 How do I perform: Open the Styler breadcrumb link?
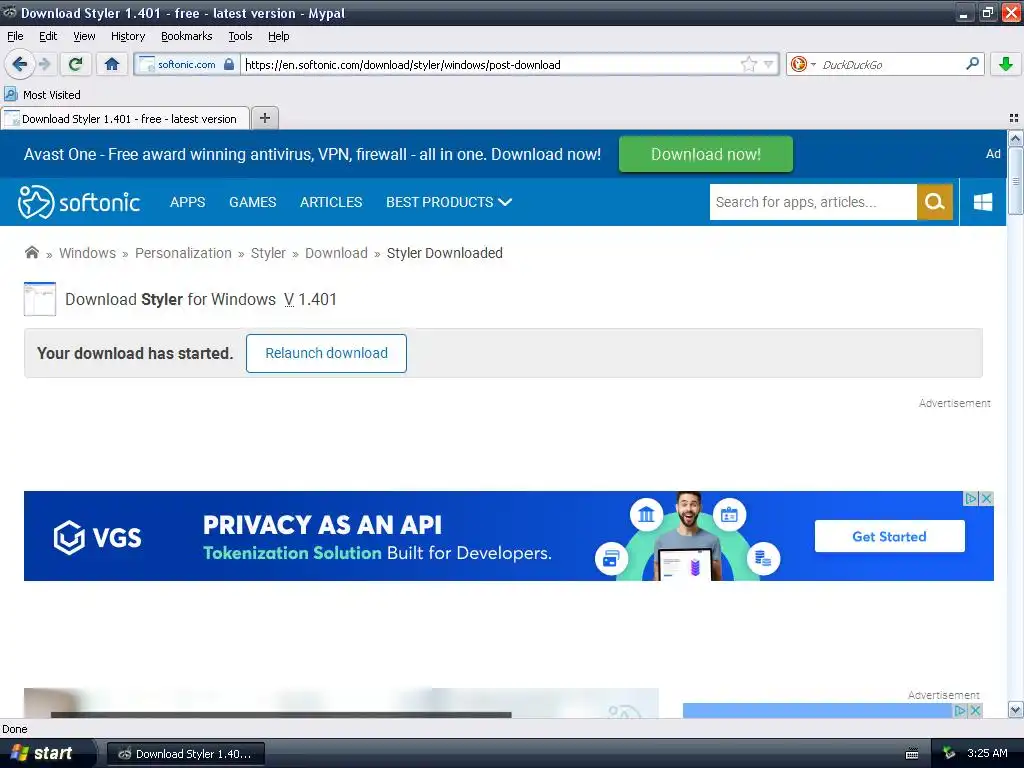click(268, 253)
